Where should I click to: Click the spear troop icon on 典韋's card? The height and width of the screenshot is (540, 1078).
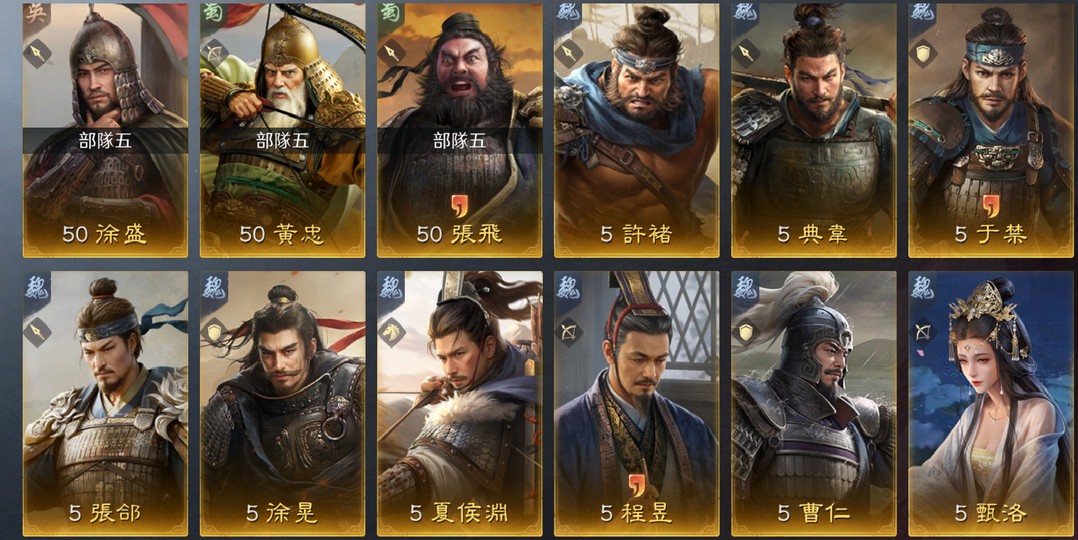pos(745,53)
